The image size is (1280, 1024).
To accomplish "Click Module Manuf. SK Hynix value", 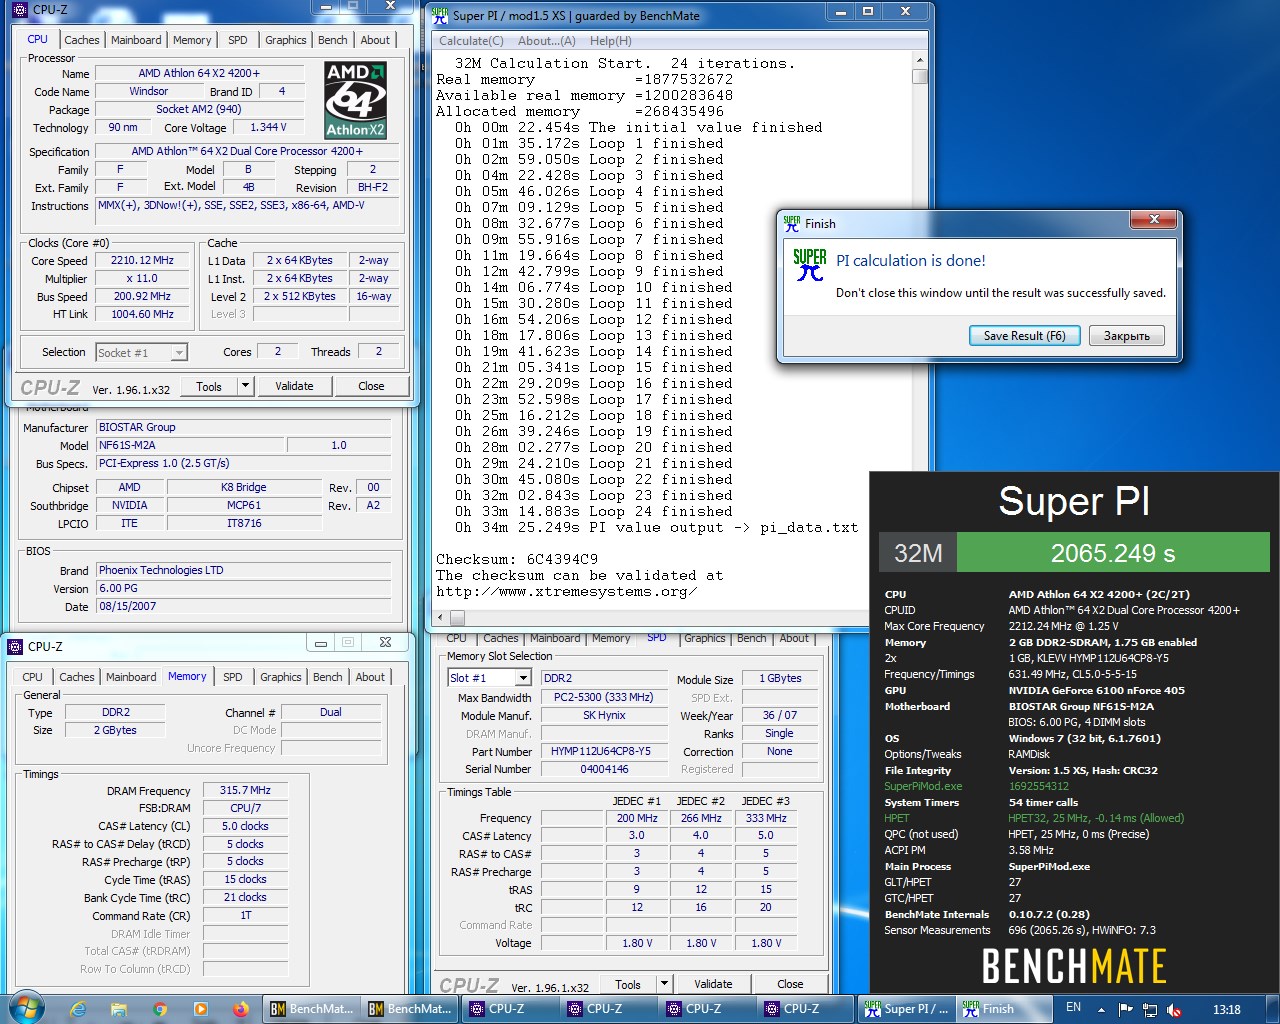I will point(603,715).
